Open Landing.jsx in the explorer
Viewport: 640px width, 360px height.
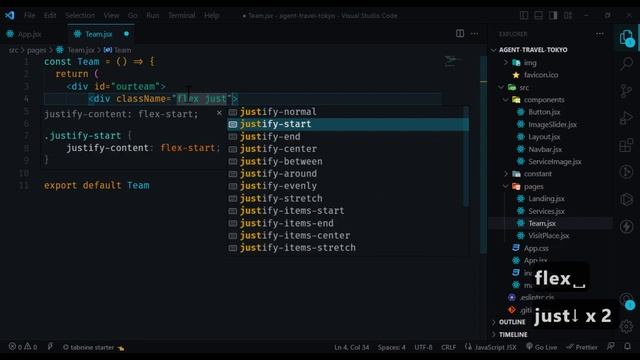pos(546,199)
